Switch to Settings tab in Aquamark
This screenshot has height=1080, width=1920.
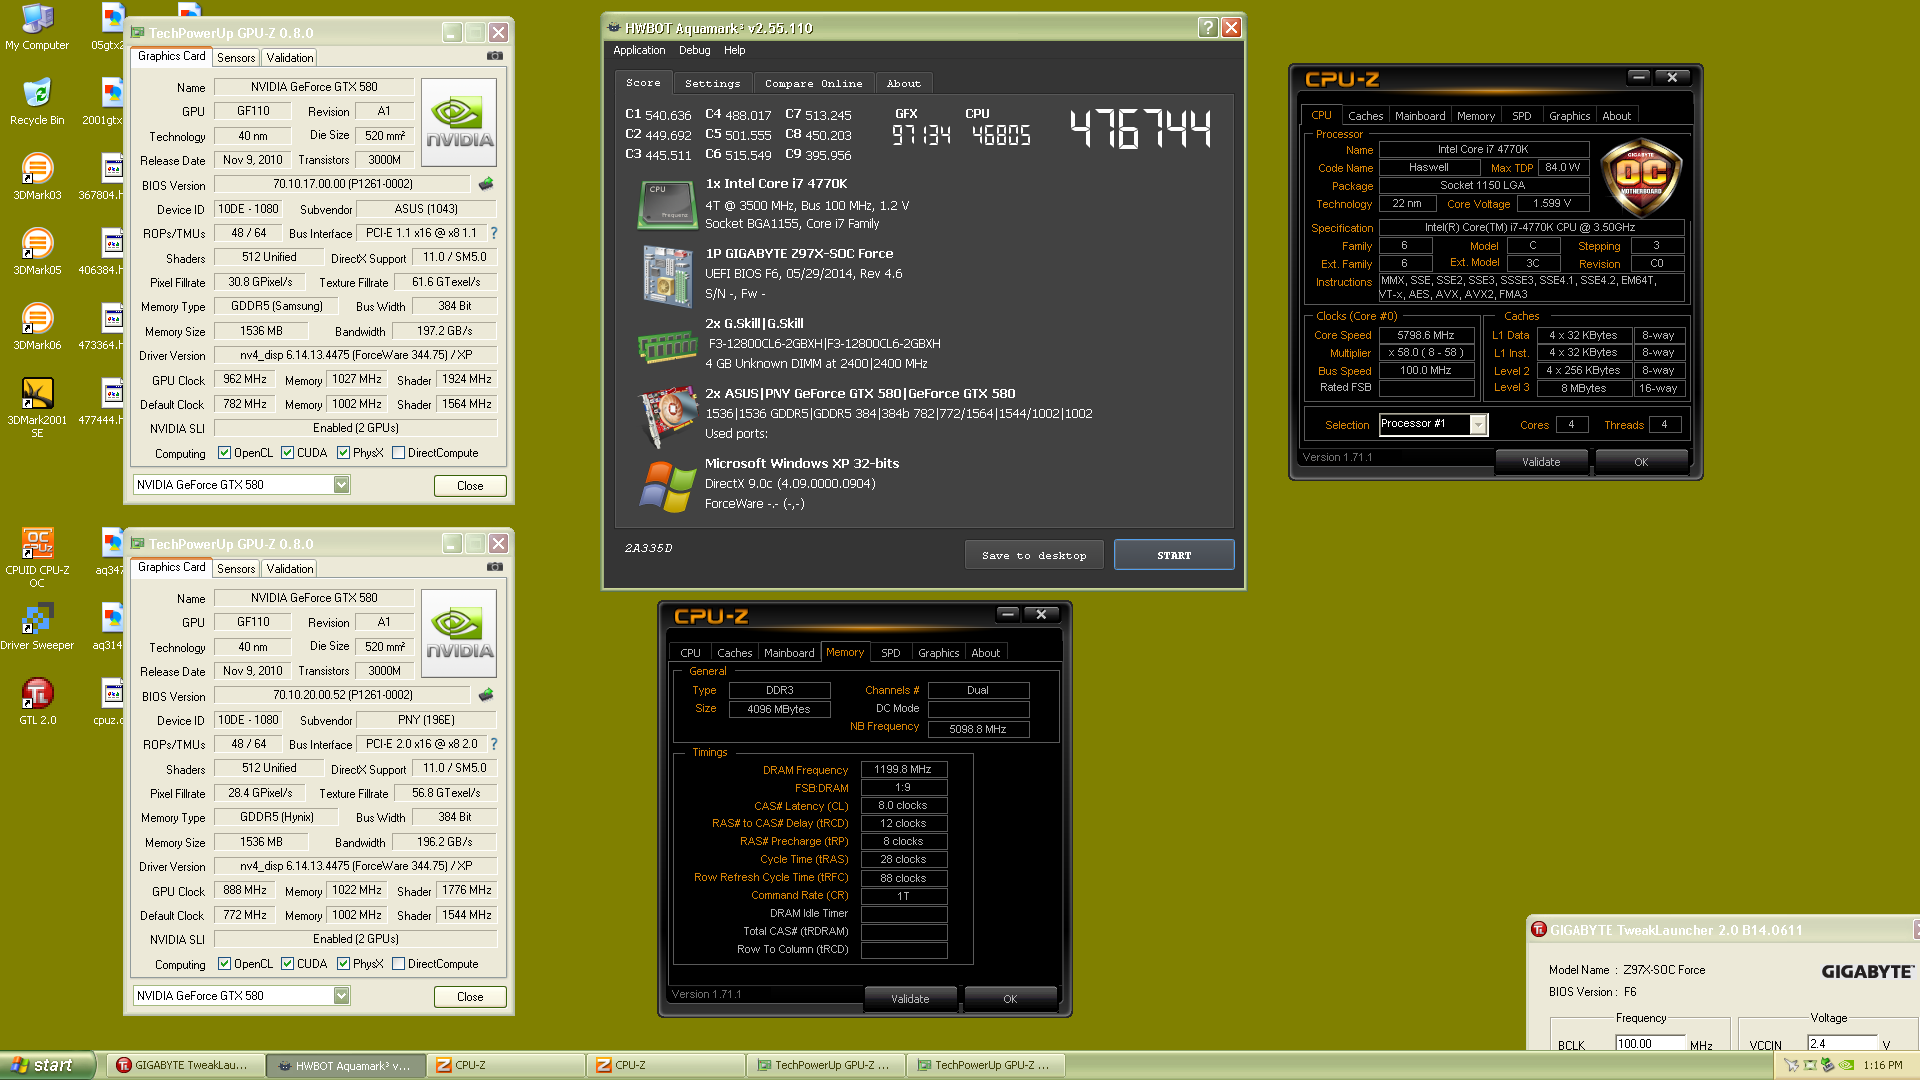point(712,84)
